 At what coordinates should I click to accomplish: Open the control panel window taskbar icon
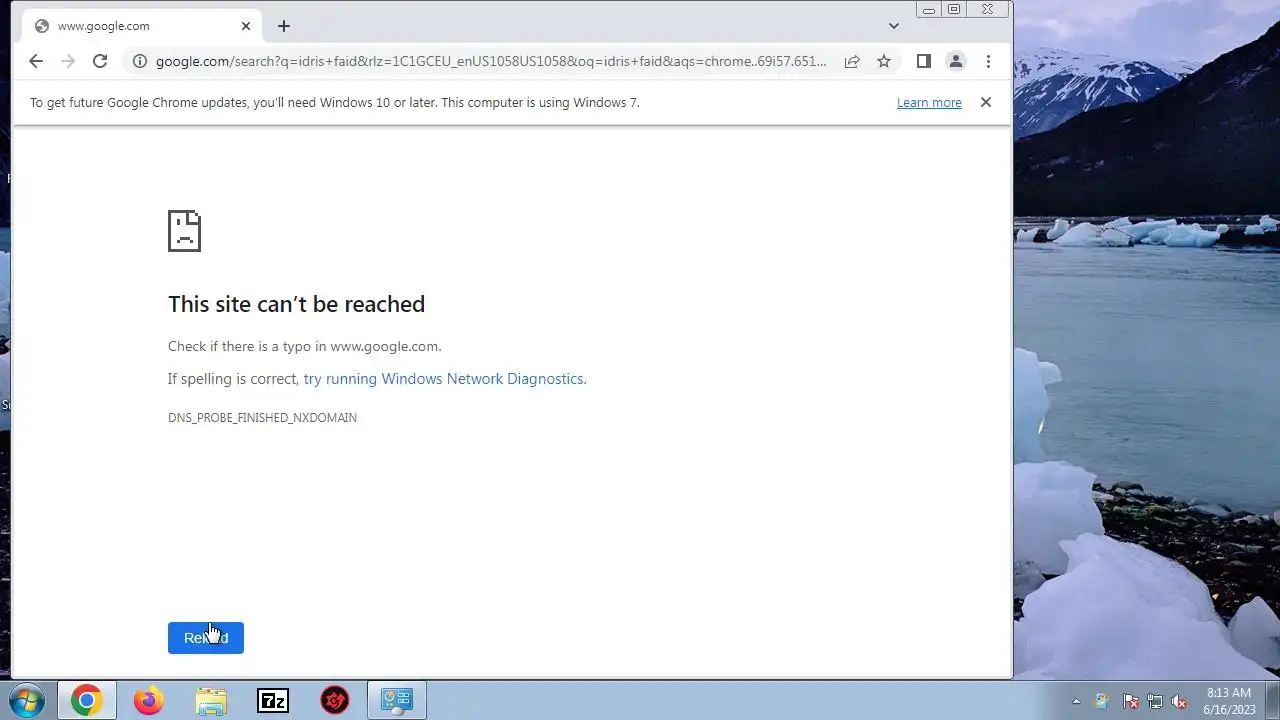[x=397, y=701]
